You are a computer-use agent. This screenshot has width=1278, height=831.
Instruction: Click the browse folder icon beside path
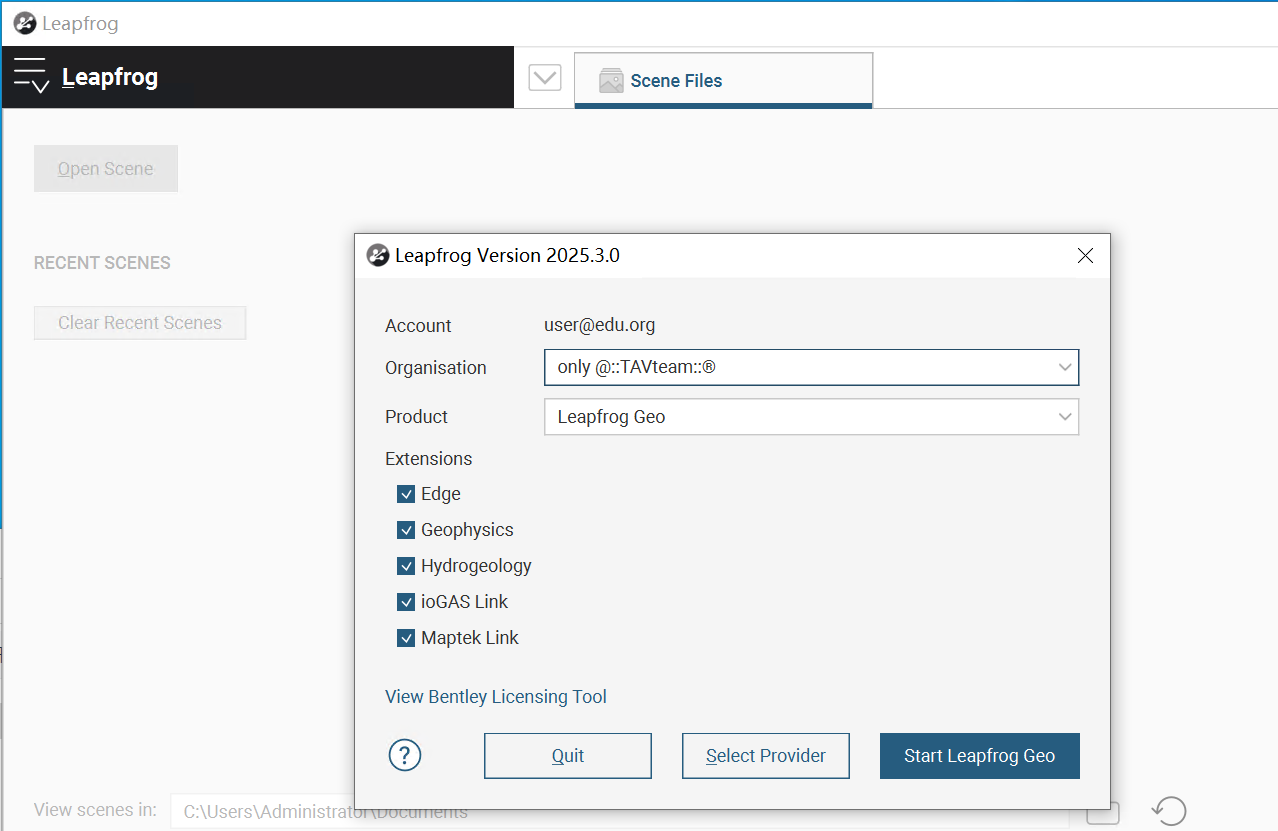(1102, 811)
